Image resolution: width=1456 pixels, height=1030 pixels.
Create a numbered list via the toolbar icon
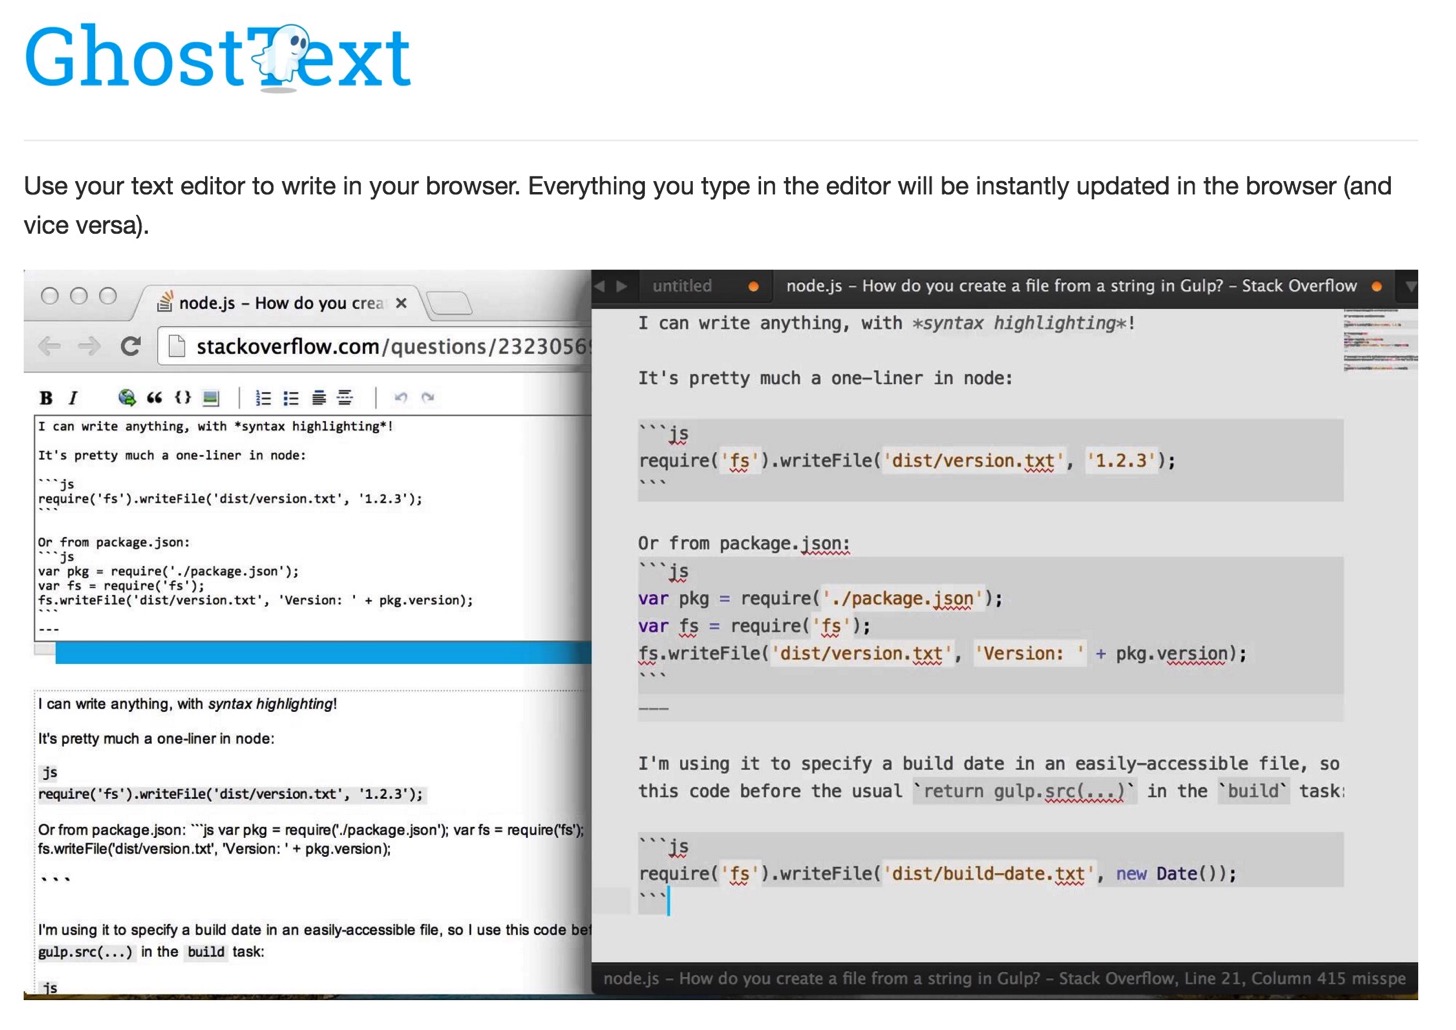click(263, 398)
